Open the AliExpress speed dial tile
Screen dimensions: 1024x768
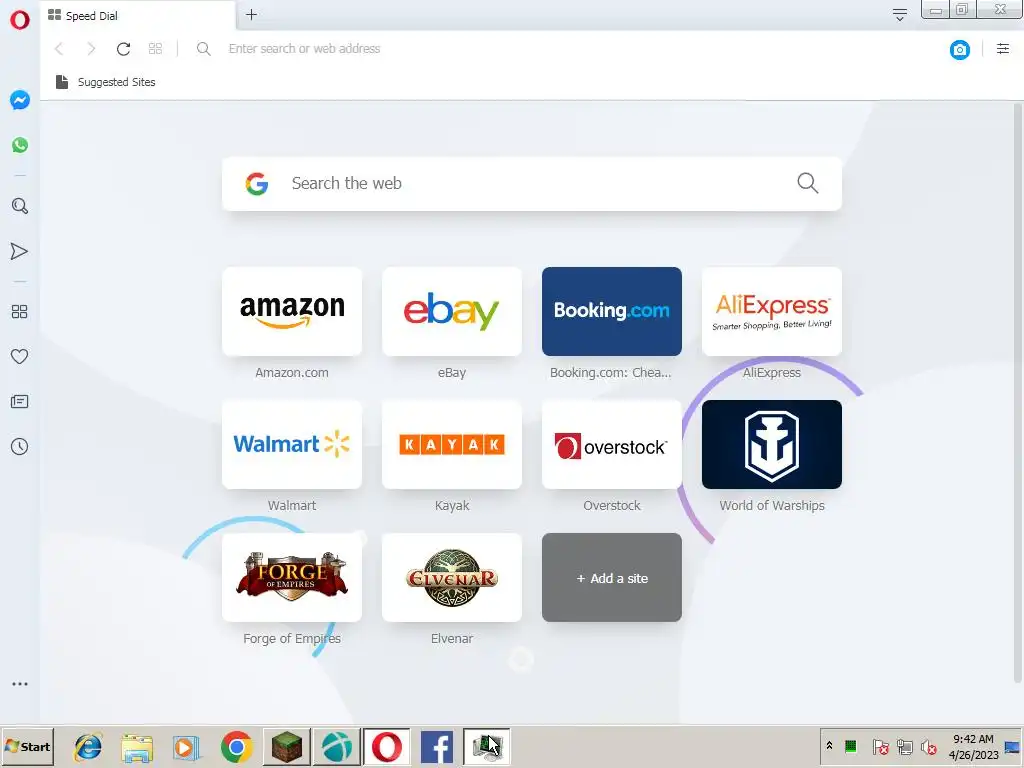(x=772, y=312)
